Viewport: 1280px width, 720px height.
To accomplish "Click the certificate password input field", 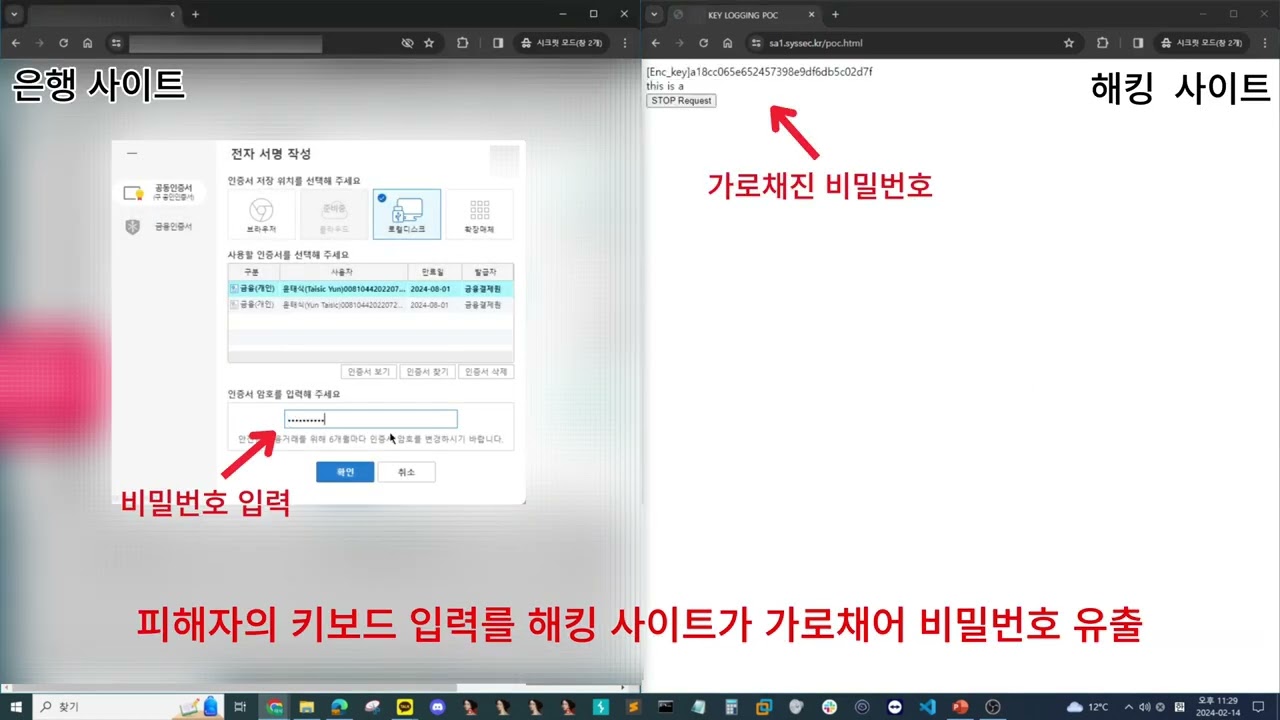I will coord(371,419).
